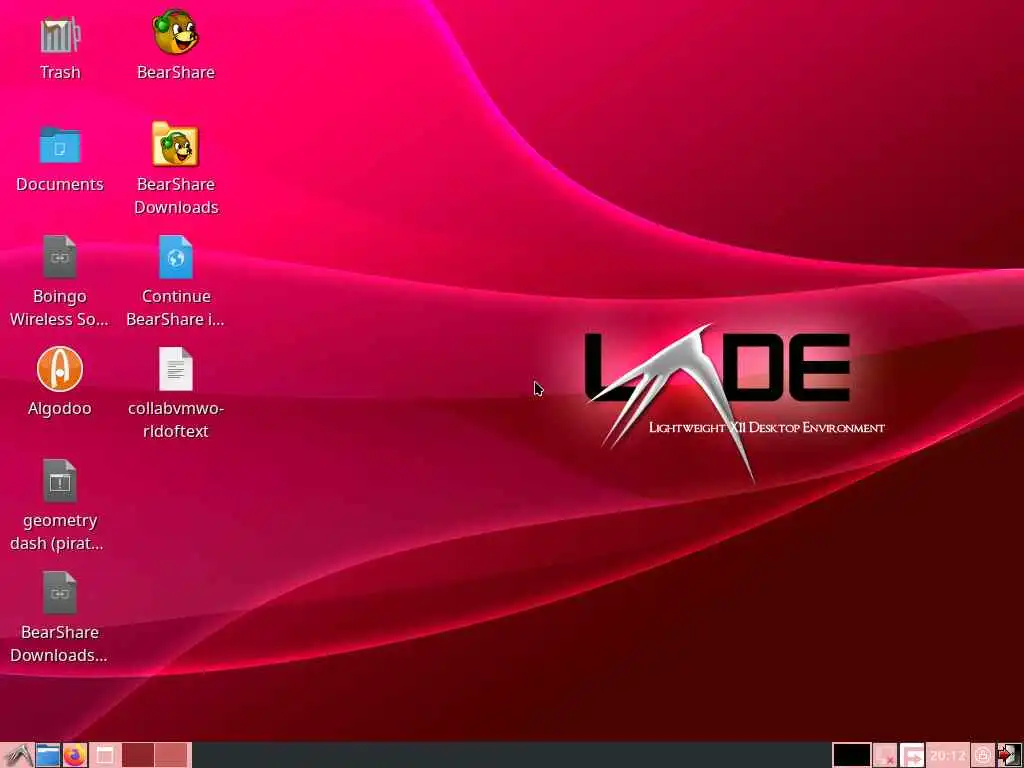This screenshot has width=1024, height=768.
Task: Launch Firefox from the taskbar
Action: [x=74, y=756]
